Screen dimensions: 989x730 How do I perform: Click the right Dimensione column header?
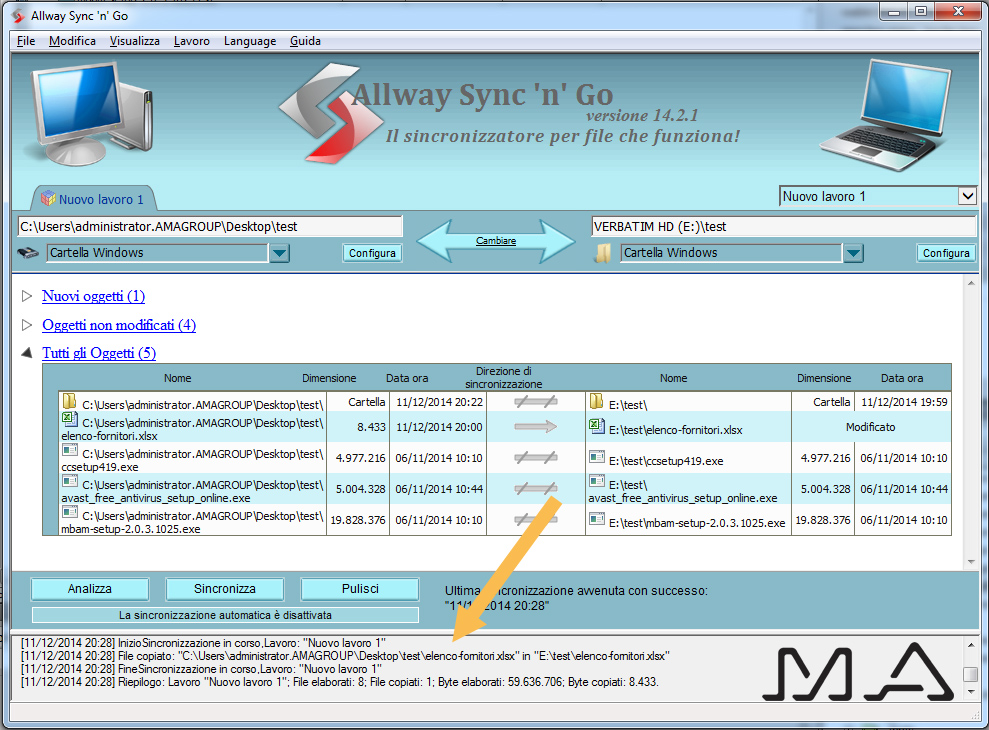tap(824, 378)
